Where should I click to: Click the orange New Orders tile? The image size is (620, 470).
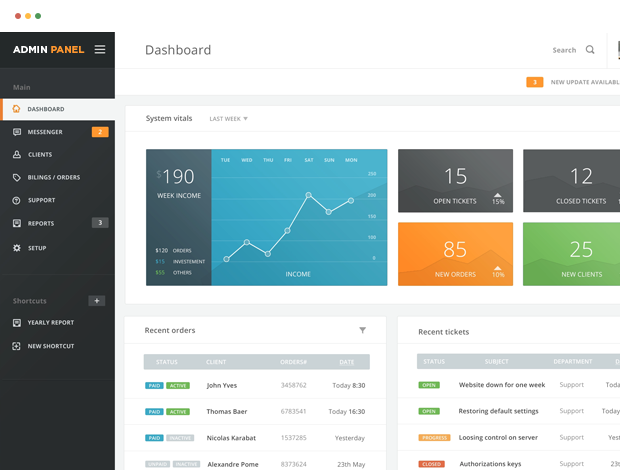pyautogui.click(x=455, y=254)
